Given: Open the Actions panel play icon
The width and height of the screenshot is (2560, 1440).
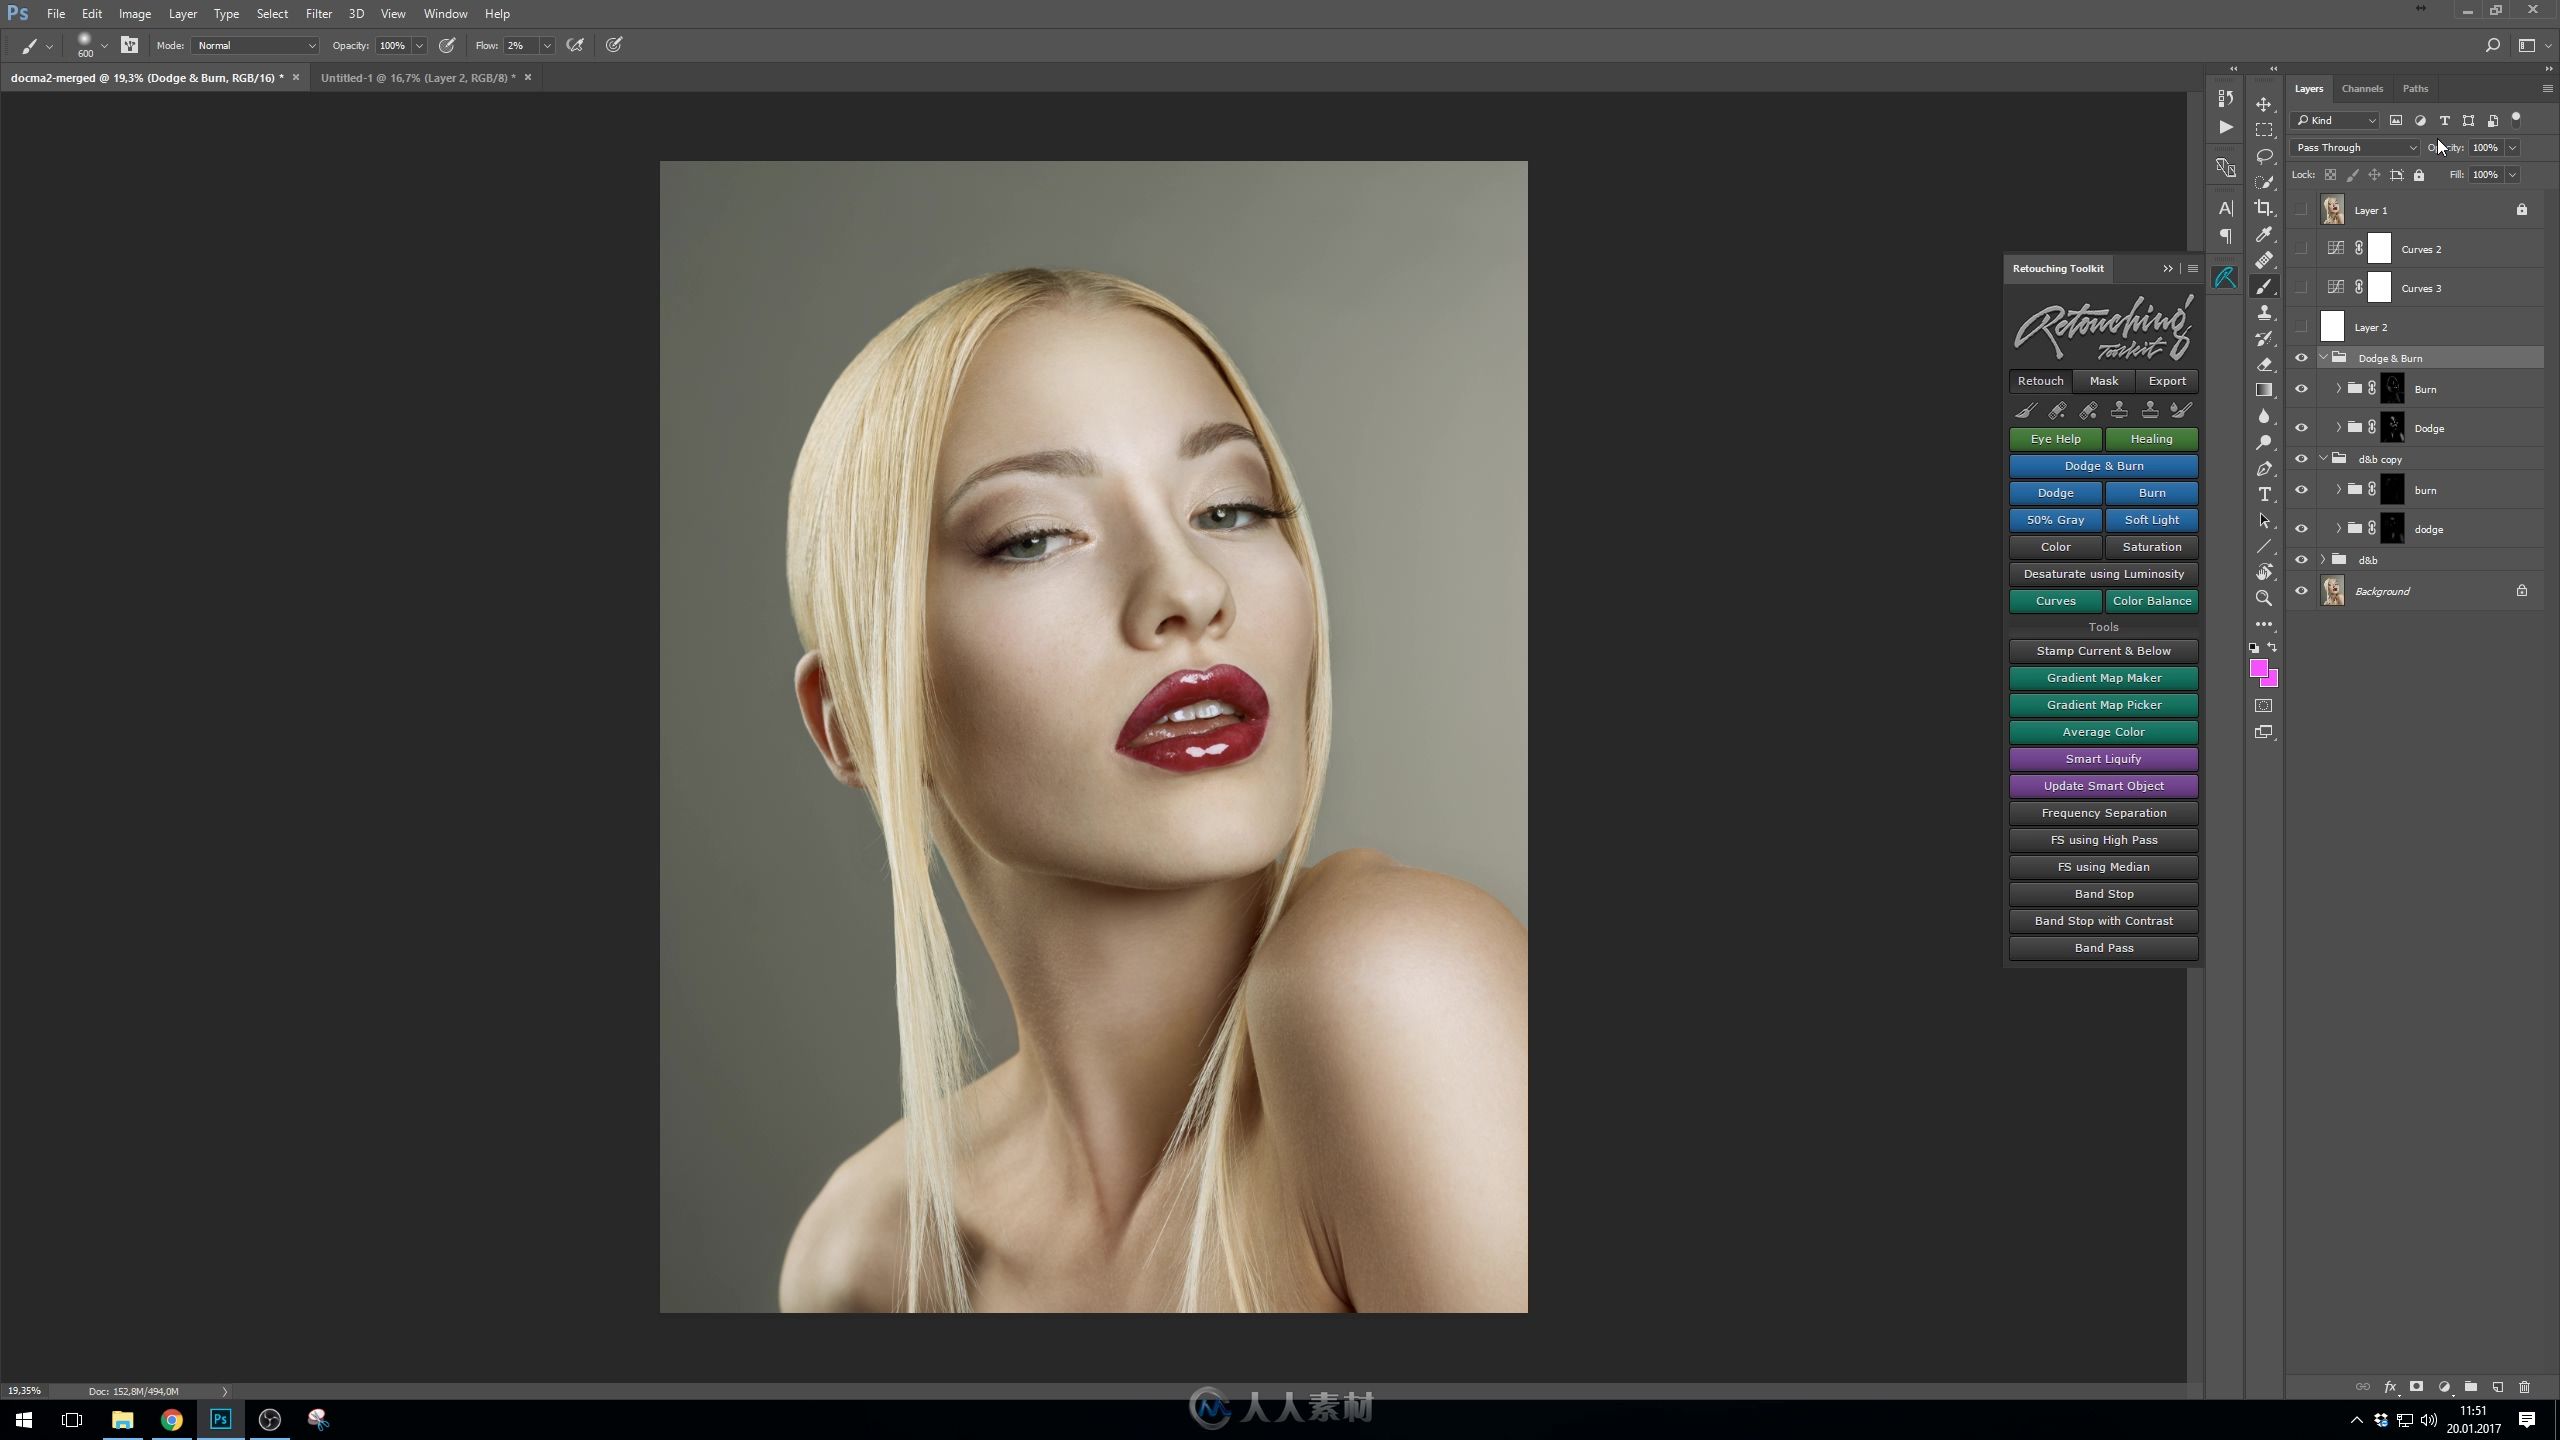Looking at the screenshot, I should (2225, 127).
